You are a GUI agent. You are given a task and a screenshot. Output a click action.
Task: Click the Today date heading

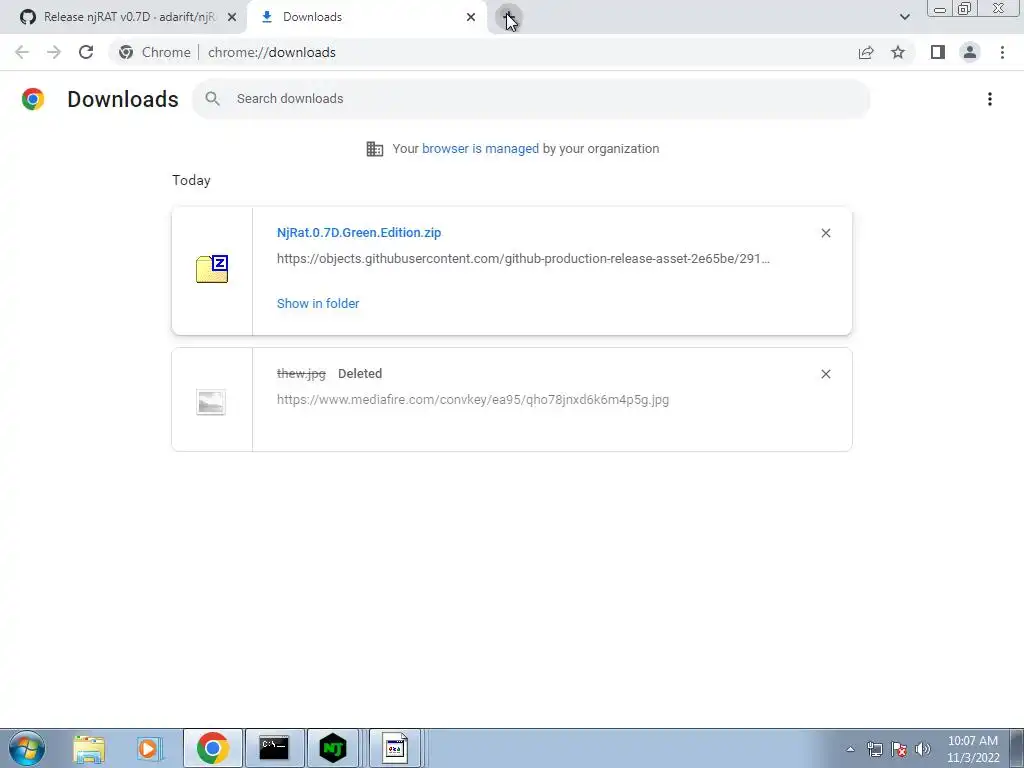191,180
